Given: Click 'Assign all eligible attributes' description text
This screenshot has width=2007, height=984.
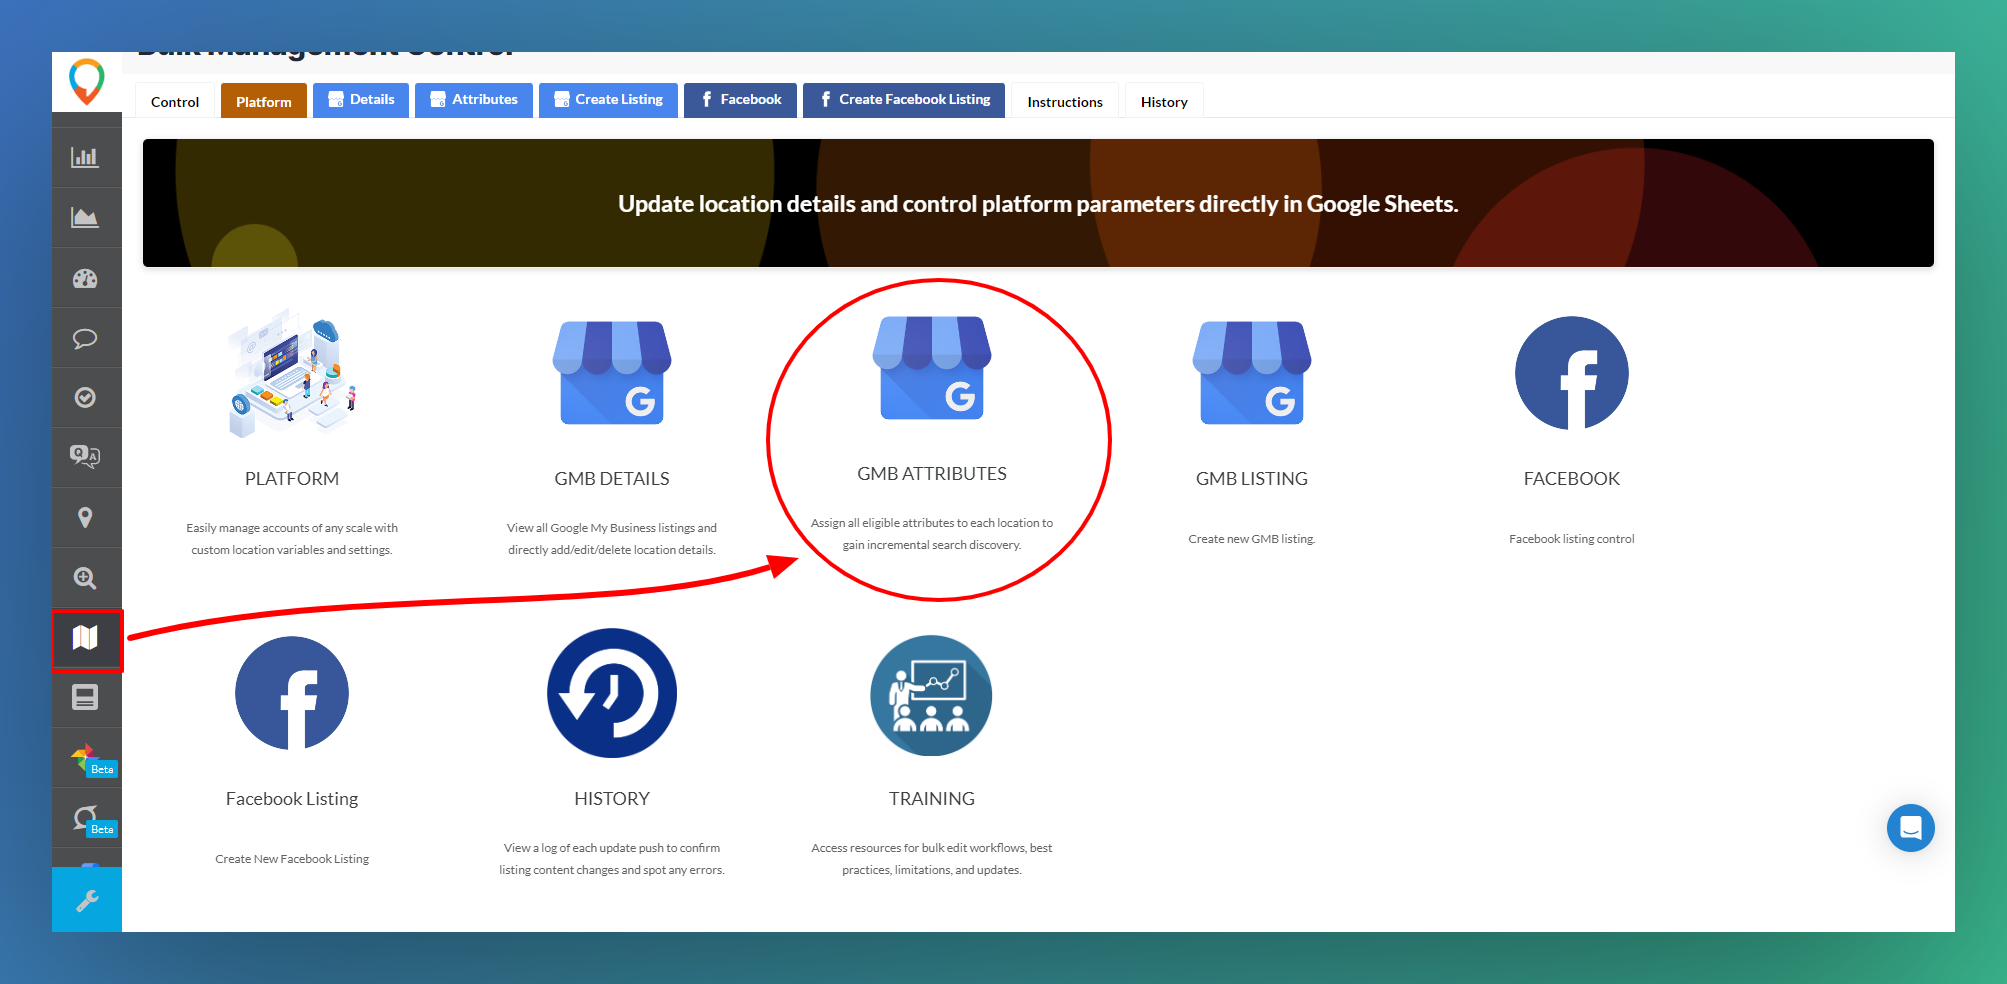Looking at the screenshot, I should (932, 534).
